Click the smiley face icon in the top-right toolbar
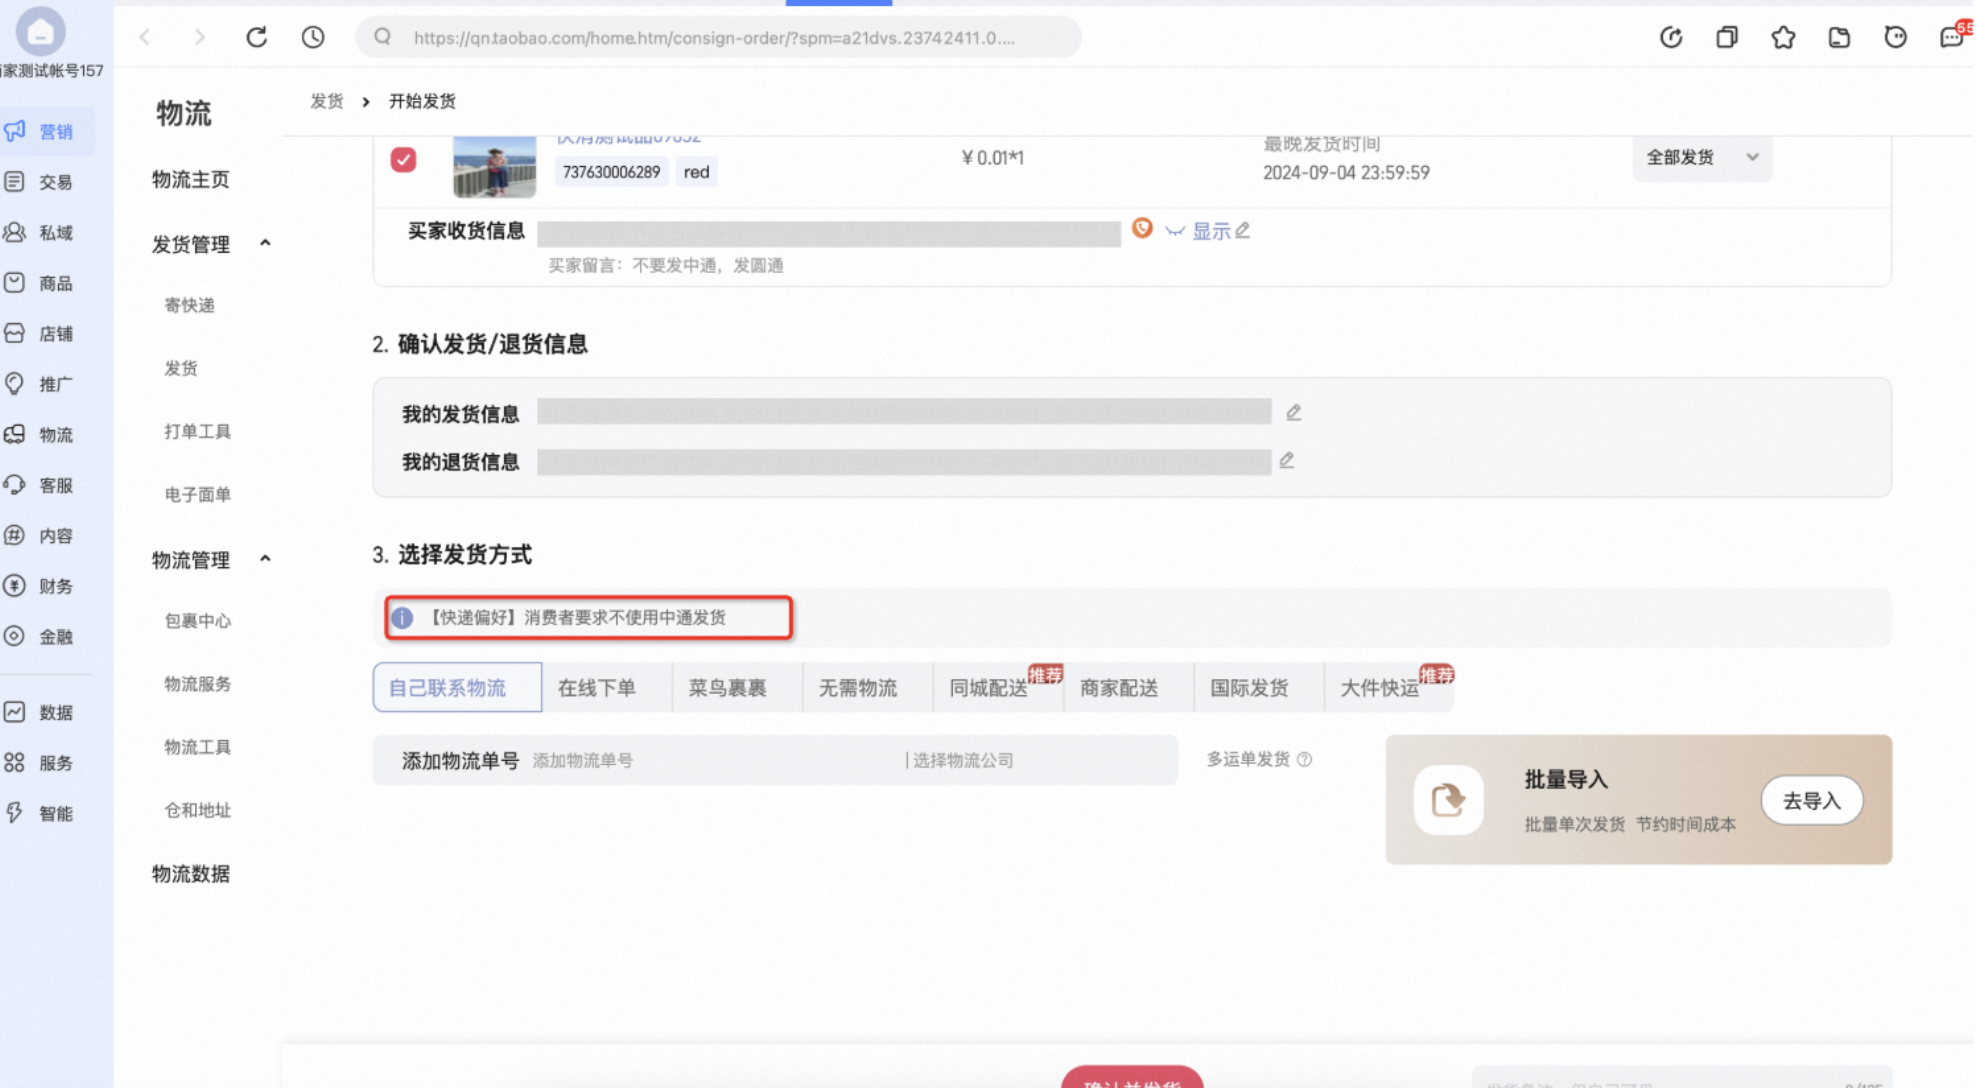This screenshot has width=1976, height=1088. click(1895, 37)
